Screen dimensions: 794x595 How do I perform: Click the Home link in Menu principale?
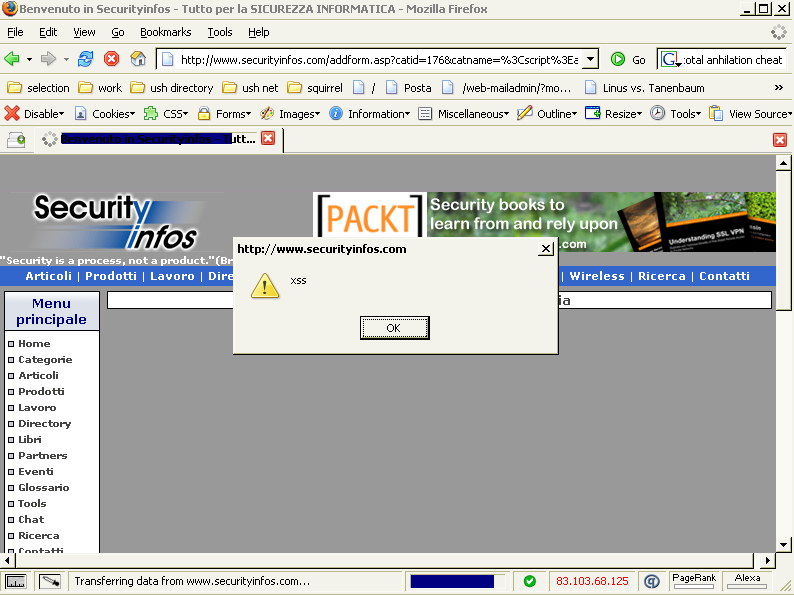point(34,343)
